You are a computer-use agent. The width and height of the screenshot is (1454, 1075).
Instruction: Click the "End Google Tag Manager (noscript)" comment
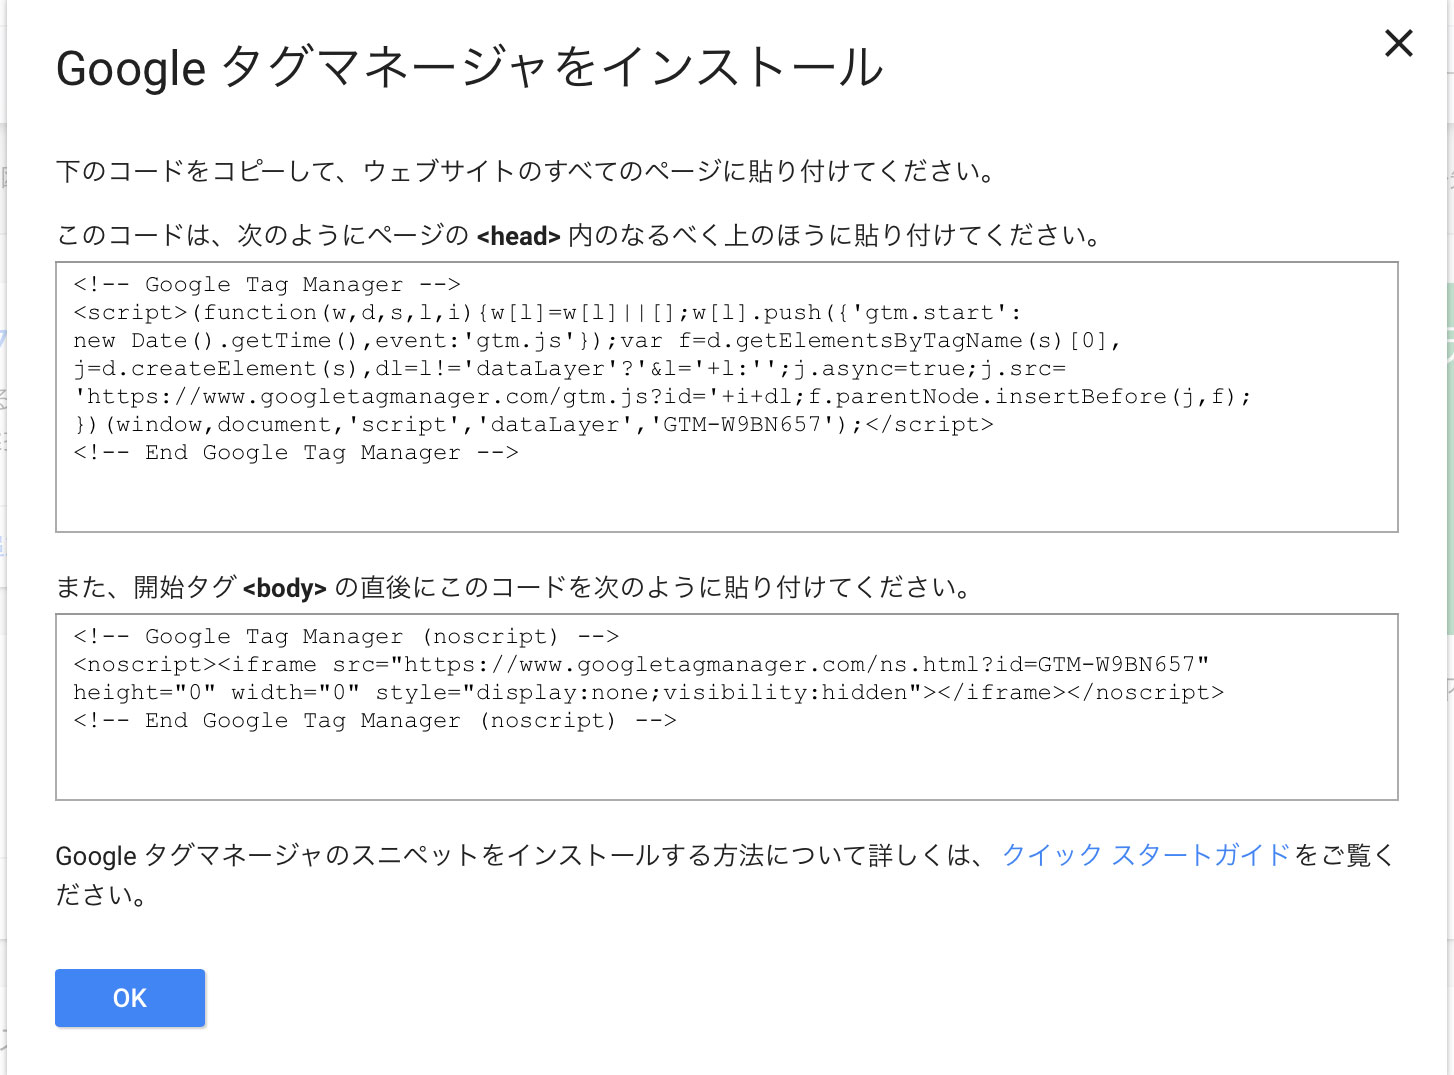pos(375,721)
